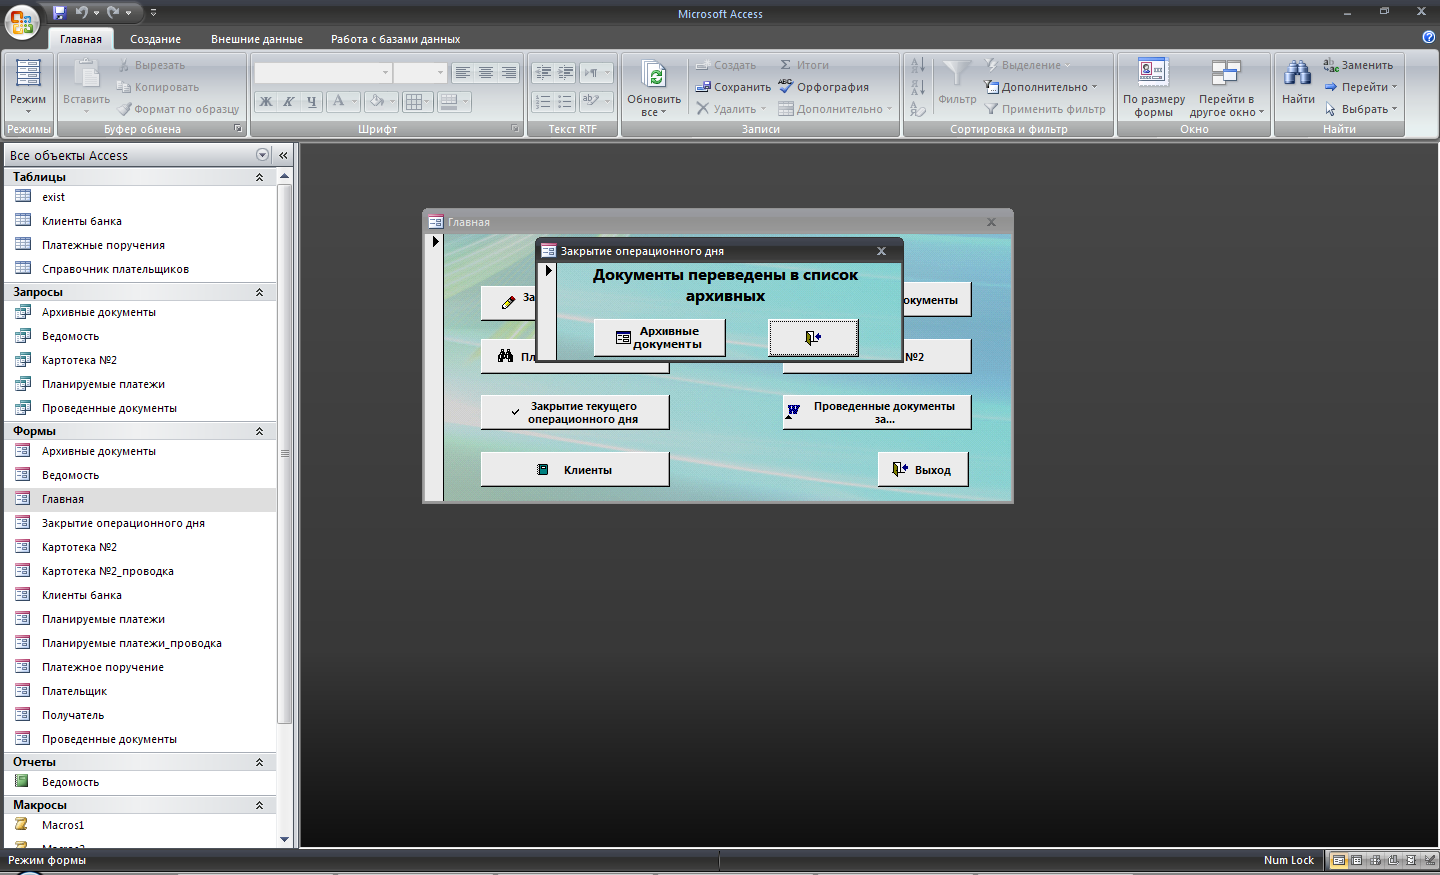Screen dimensions: 1440x875
Task: Click the Найти binoculars icon
Action: click(x=1298, y=74)
